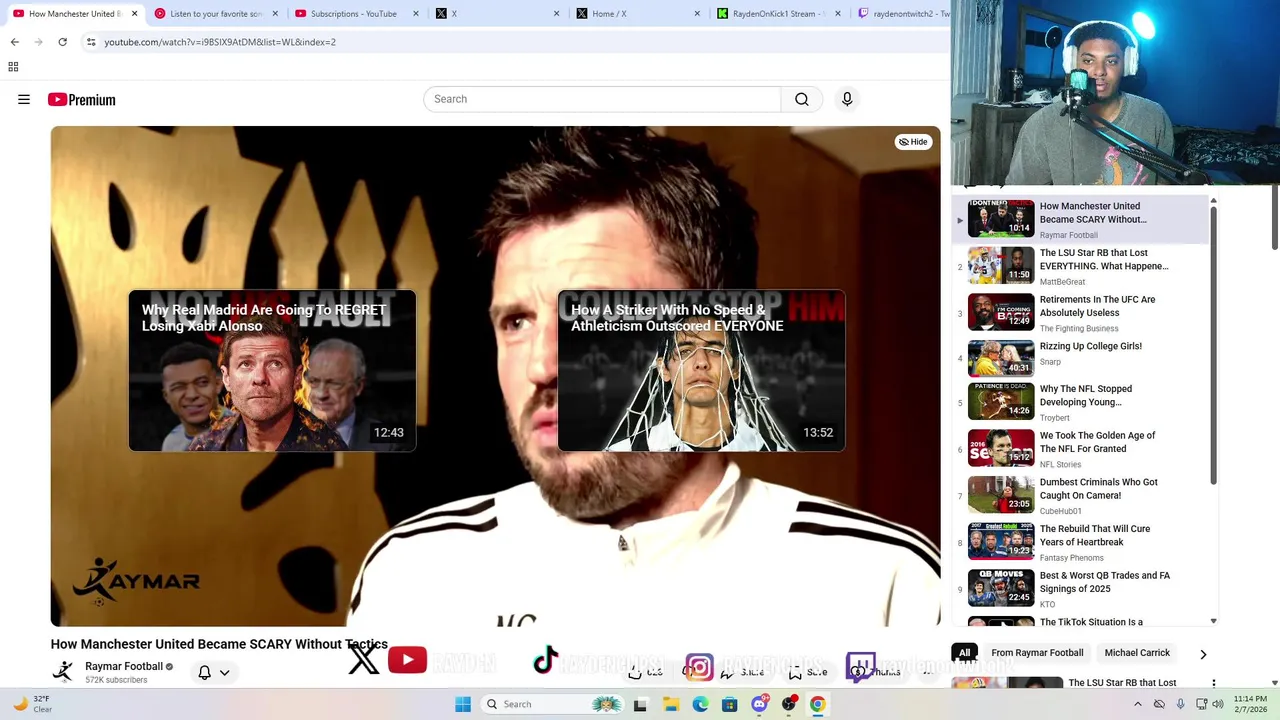Click the playlist scrollbar down arrow
1280x720 pixels.
[x=1214, y=621]
